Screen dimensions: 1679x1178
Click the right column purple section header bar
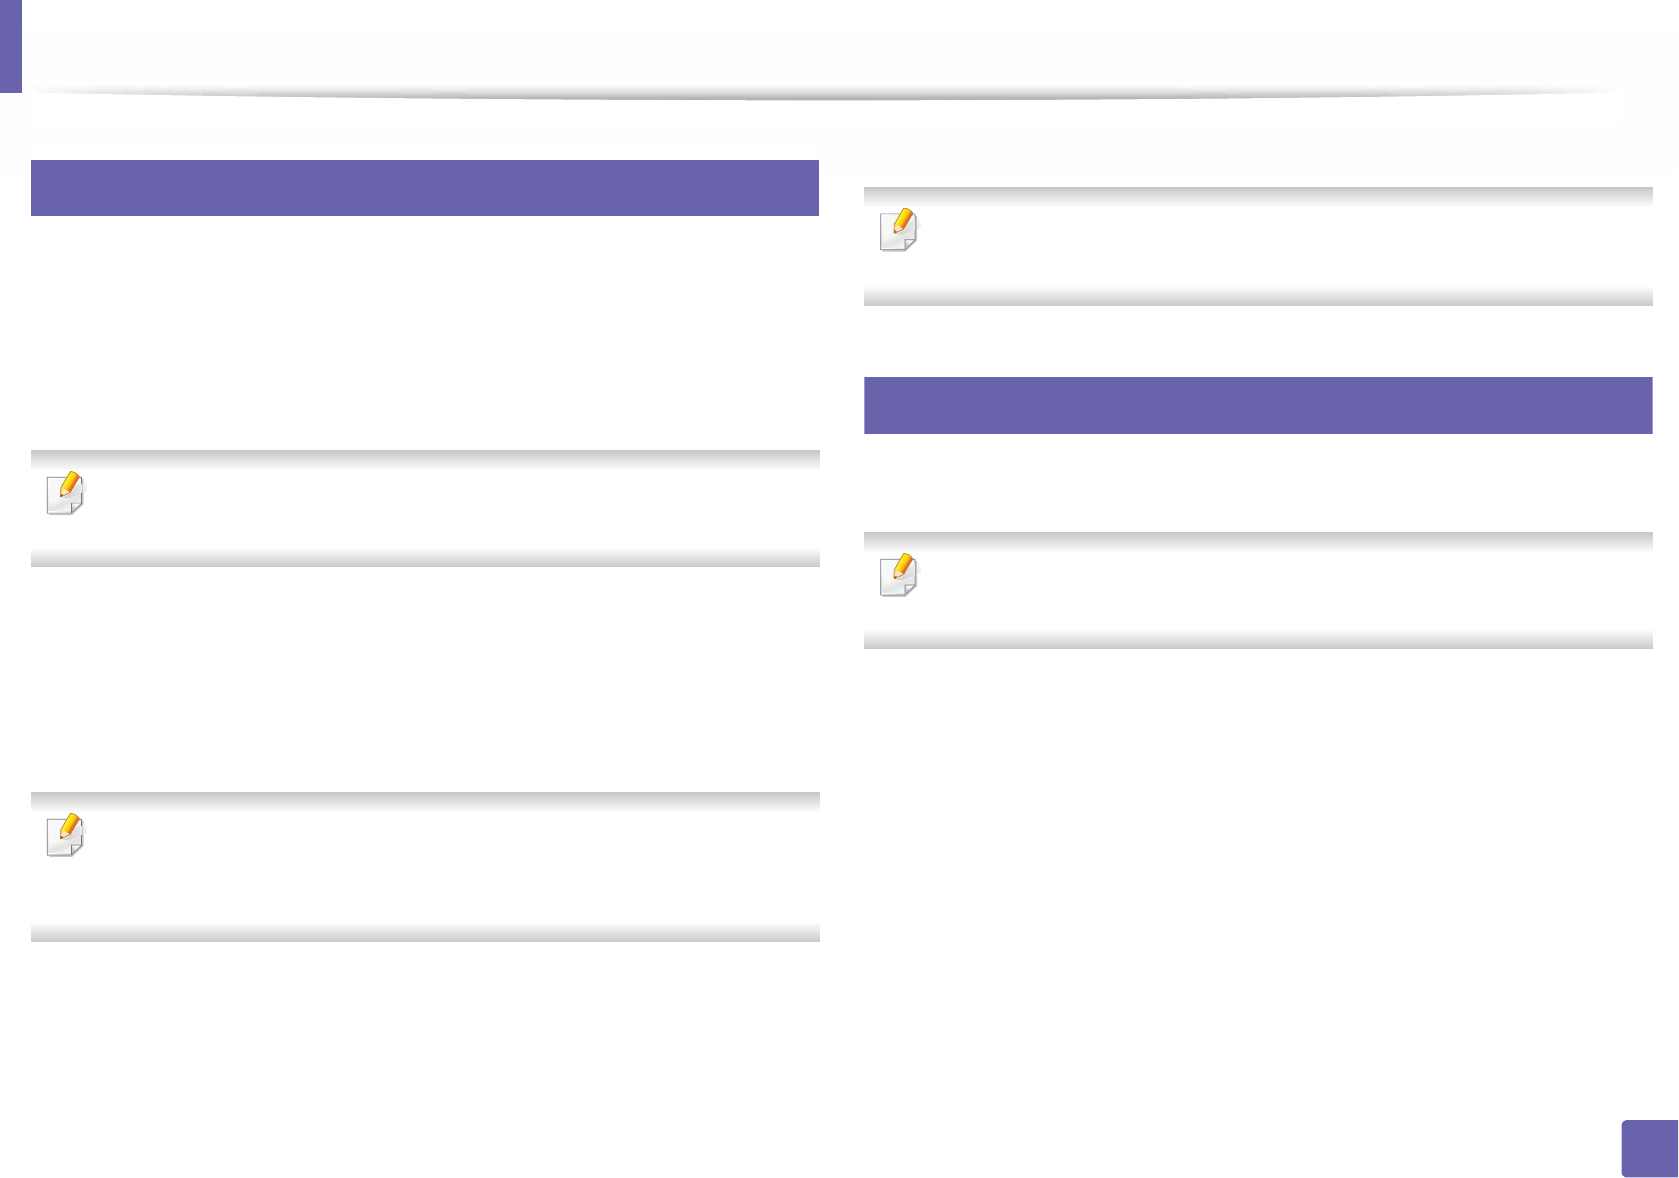coord(1257,405)
